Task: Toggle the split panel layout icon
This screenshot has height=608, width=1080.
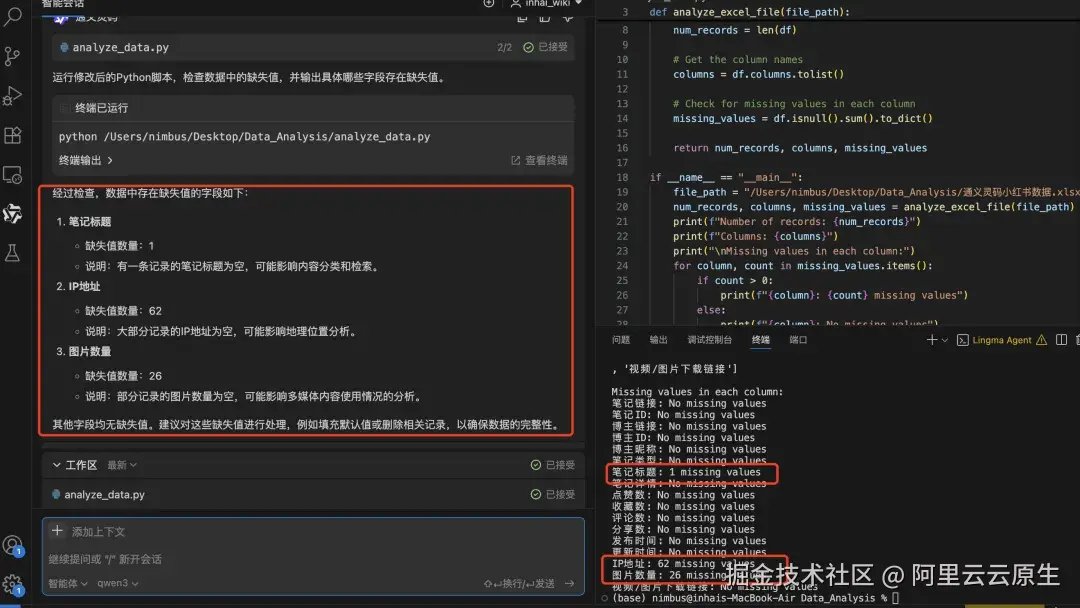Action: 1061,340
